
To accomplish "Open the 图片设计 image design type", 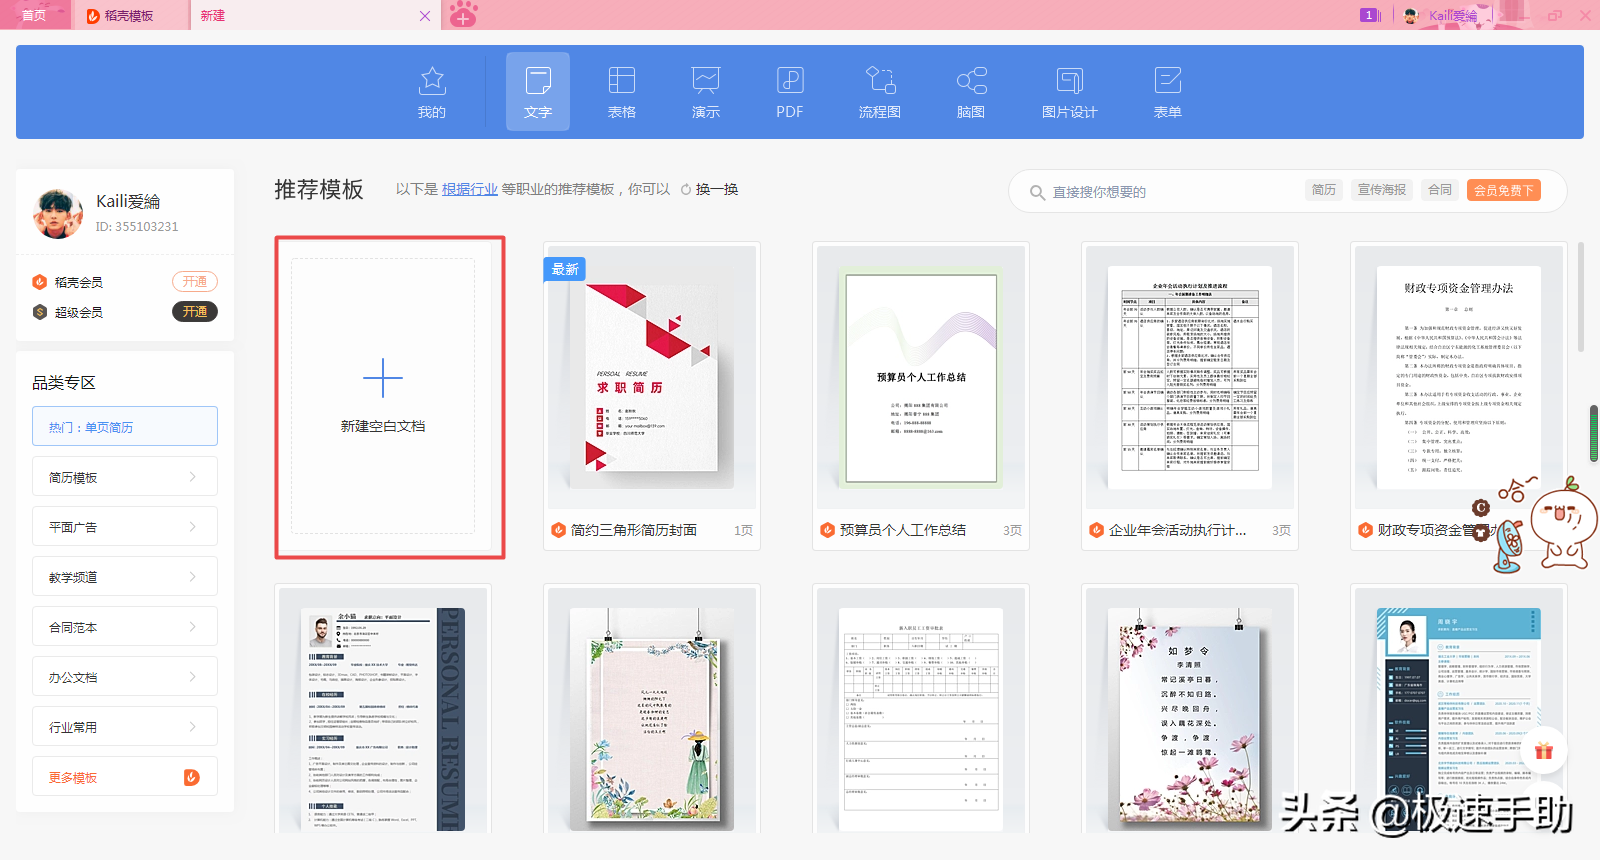I will (x=1070, y=92).
